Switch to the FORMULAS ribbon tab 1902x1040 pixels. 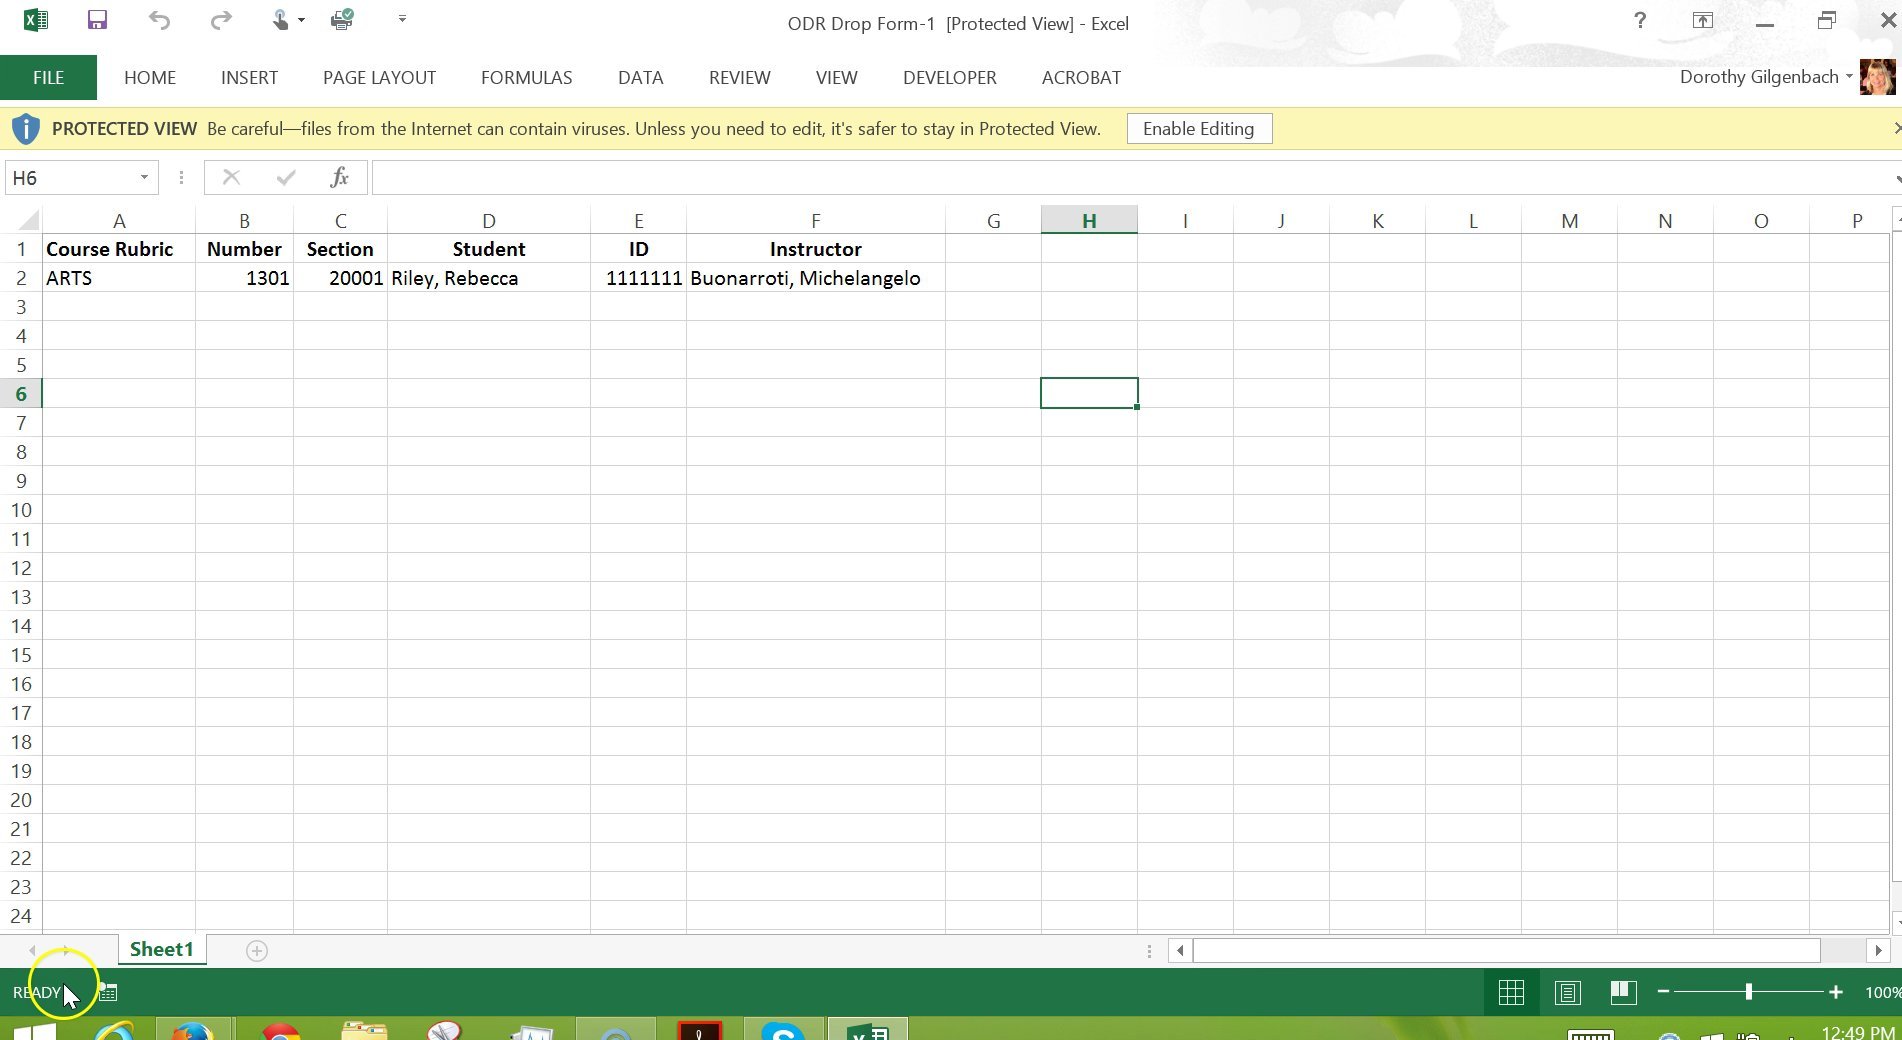(526, 77)
